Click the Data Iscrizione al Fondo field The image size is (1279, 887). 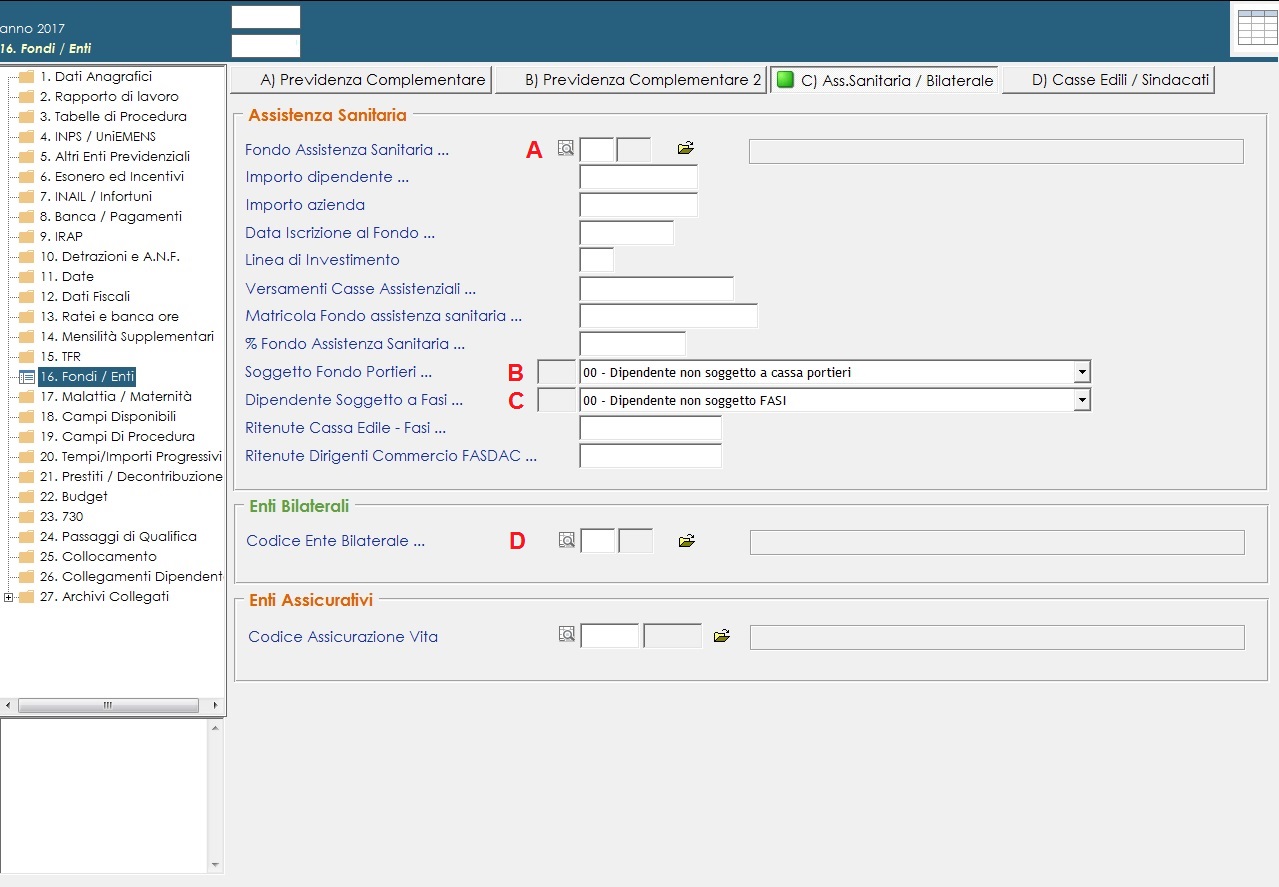626,233
